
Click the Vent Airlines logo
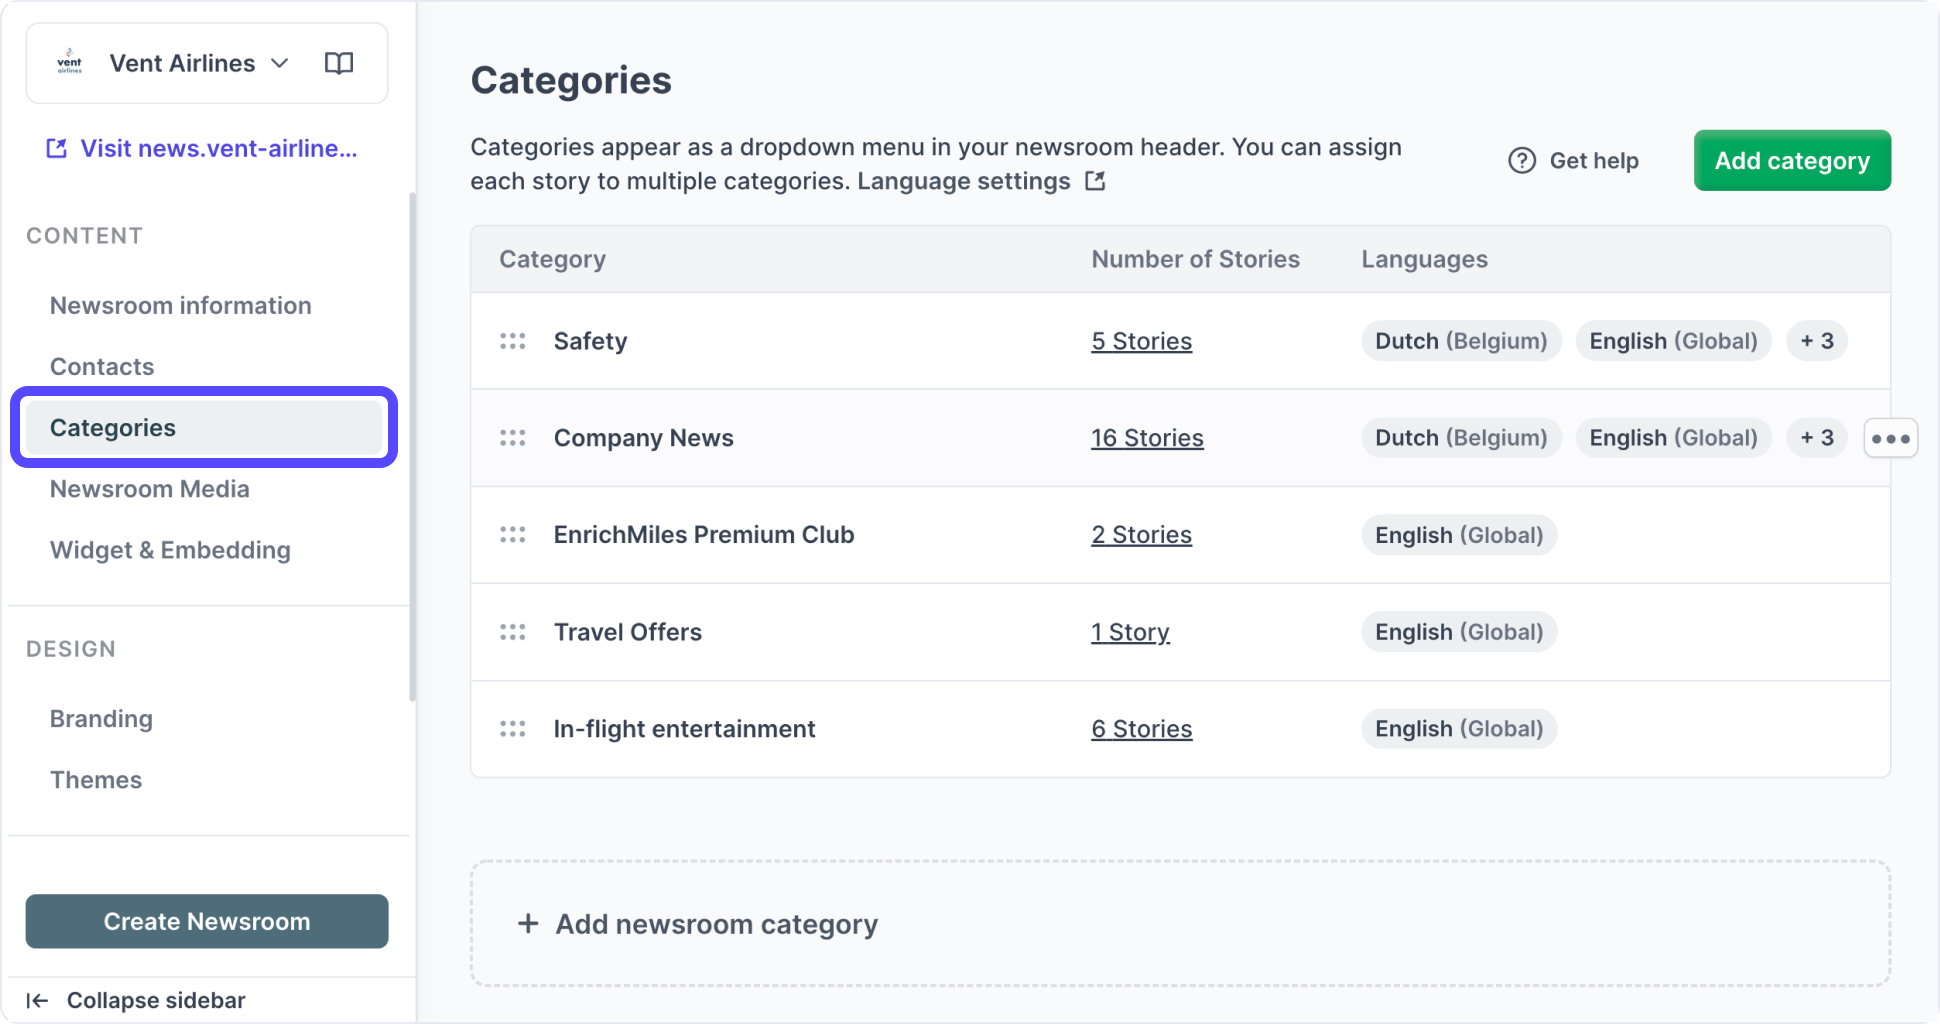point(69,62)
